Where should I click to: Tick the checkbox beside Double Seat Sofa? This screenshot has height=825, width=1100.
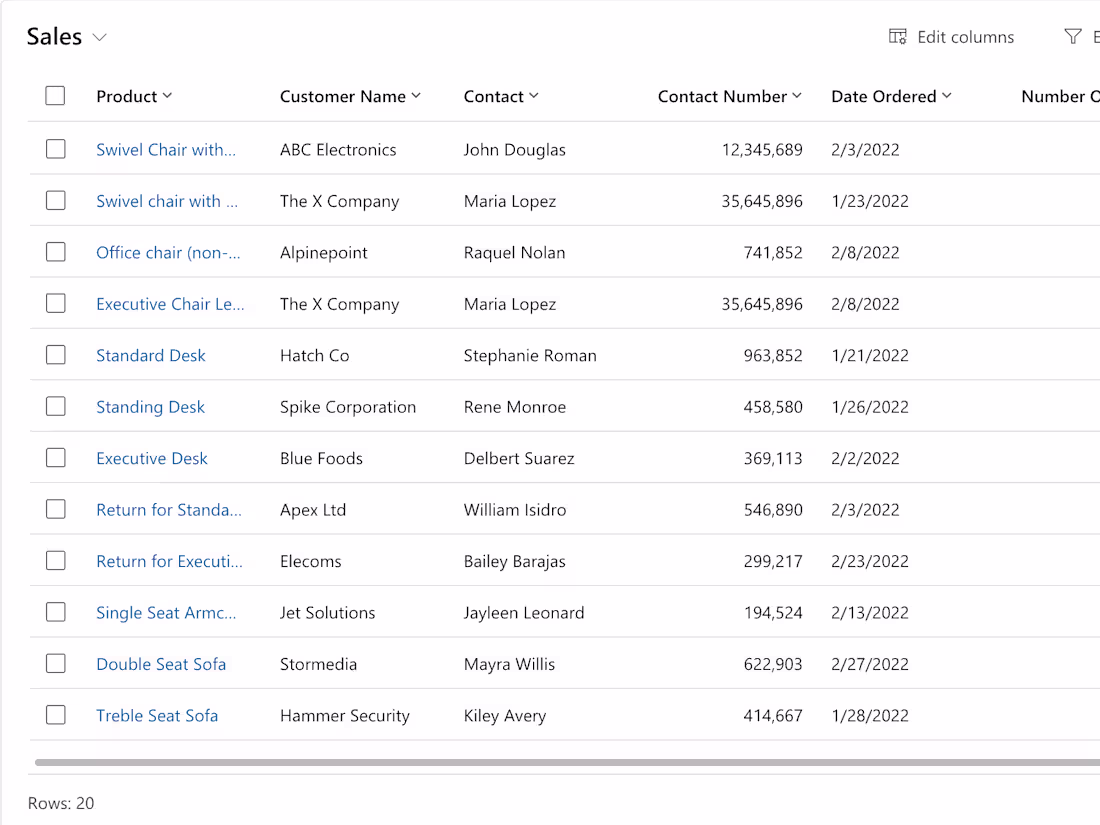56,663
